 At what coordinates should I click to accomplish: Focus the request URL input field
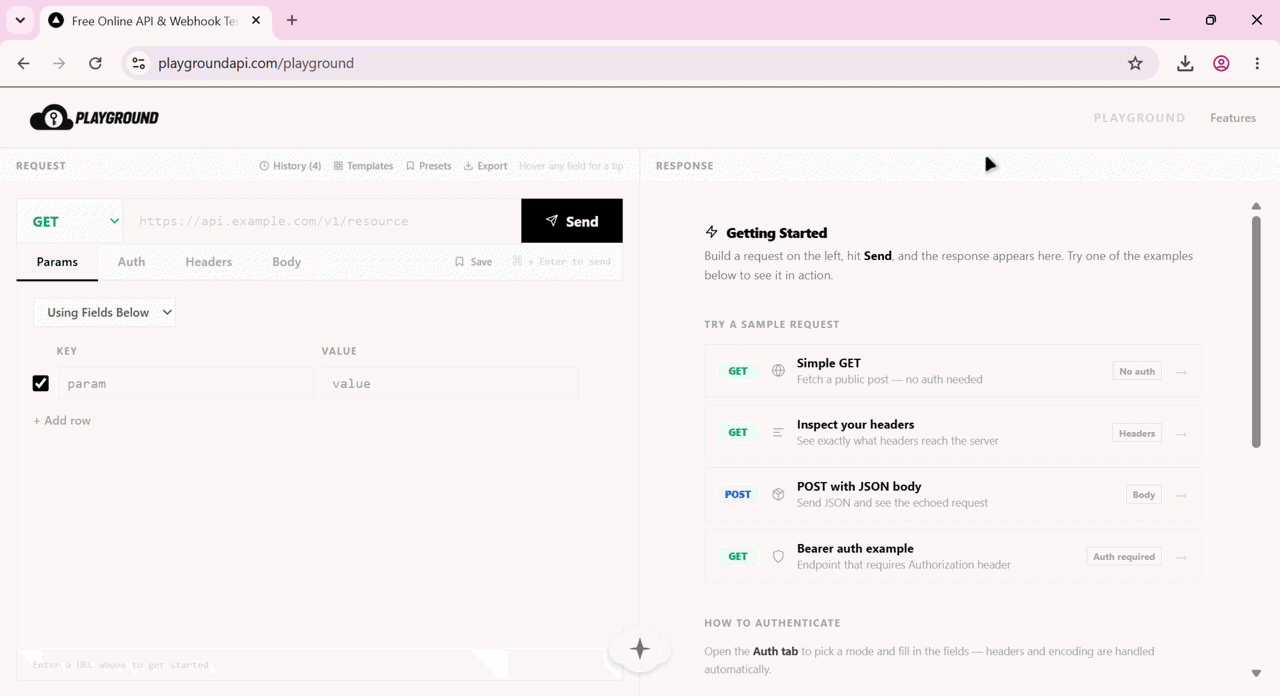tap(322, 221)
